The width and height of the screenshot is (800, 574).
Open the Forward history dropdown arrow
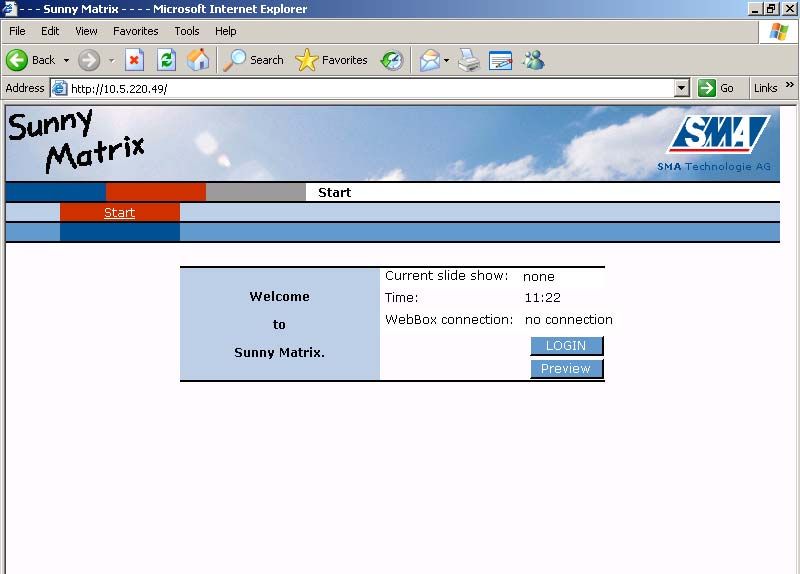(112, 60)
